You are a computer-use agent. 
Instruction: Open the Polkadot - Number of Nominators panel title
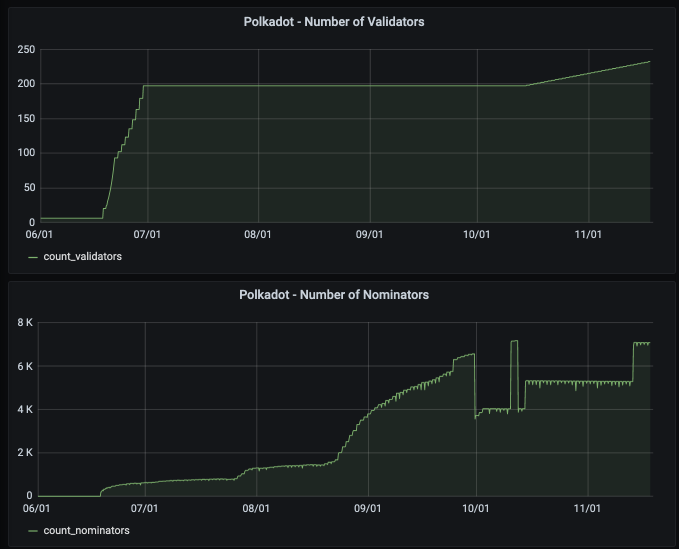pos(334,295)
